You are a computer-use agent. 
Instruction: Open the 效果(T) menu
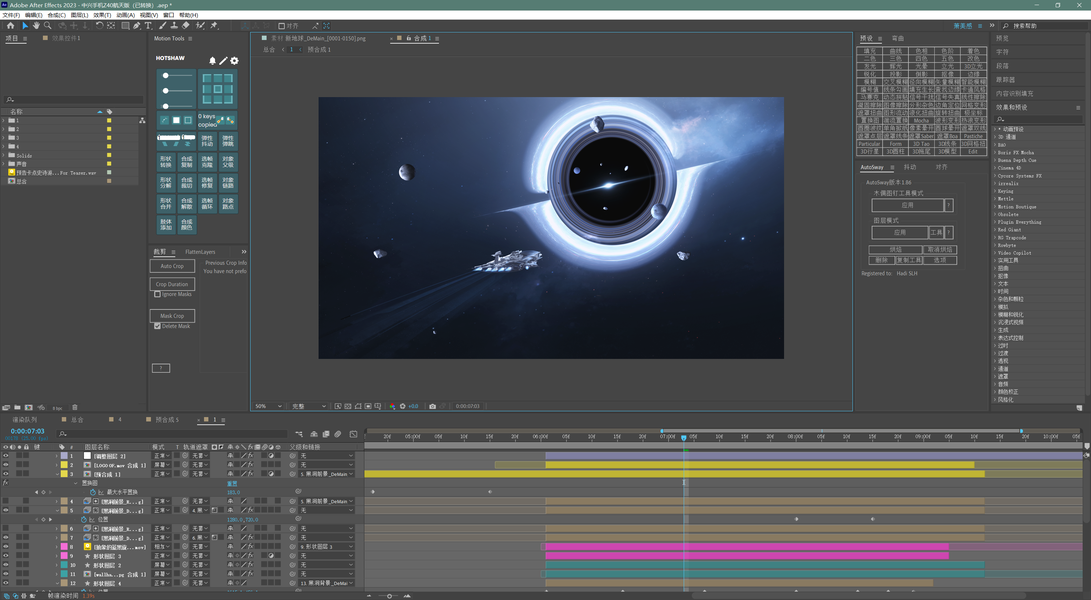[x=102, y=15]
